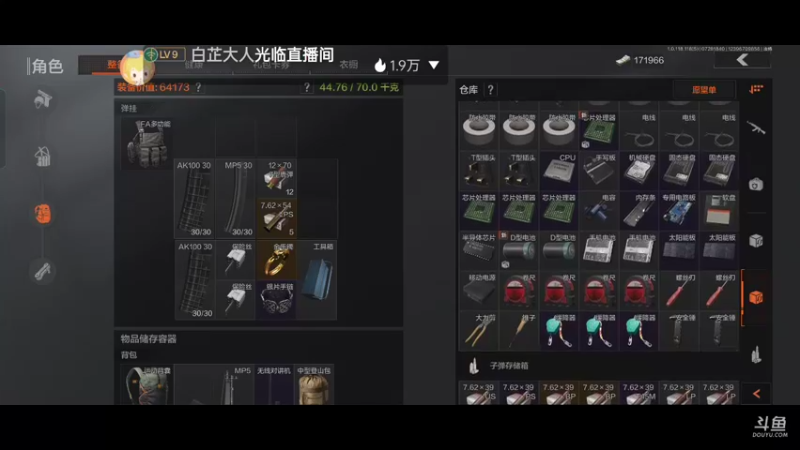
Task: Click the 角色 character title
Action: [x=47, y=66]
